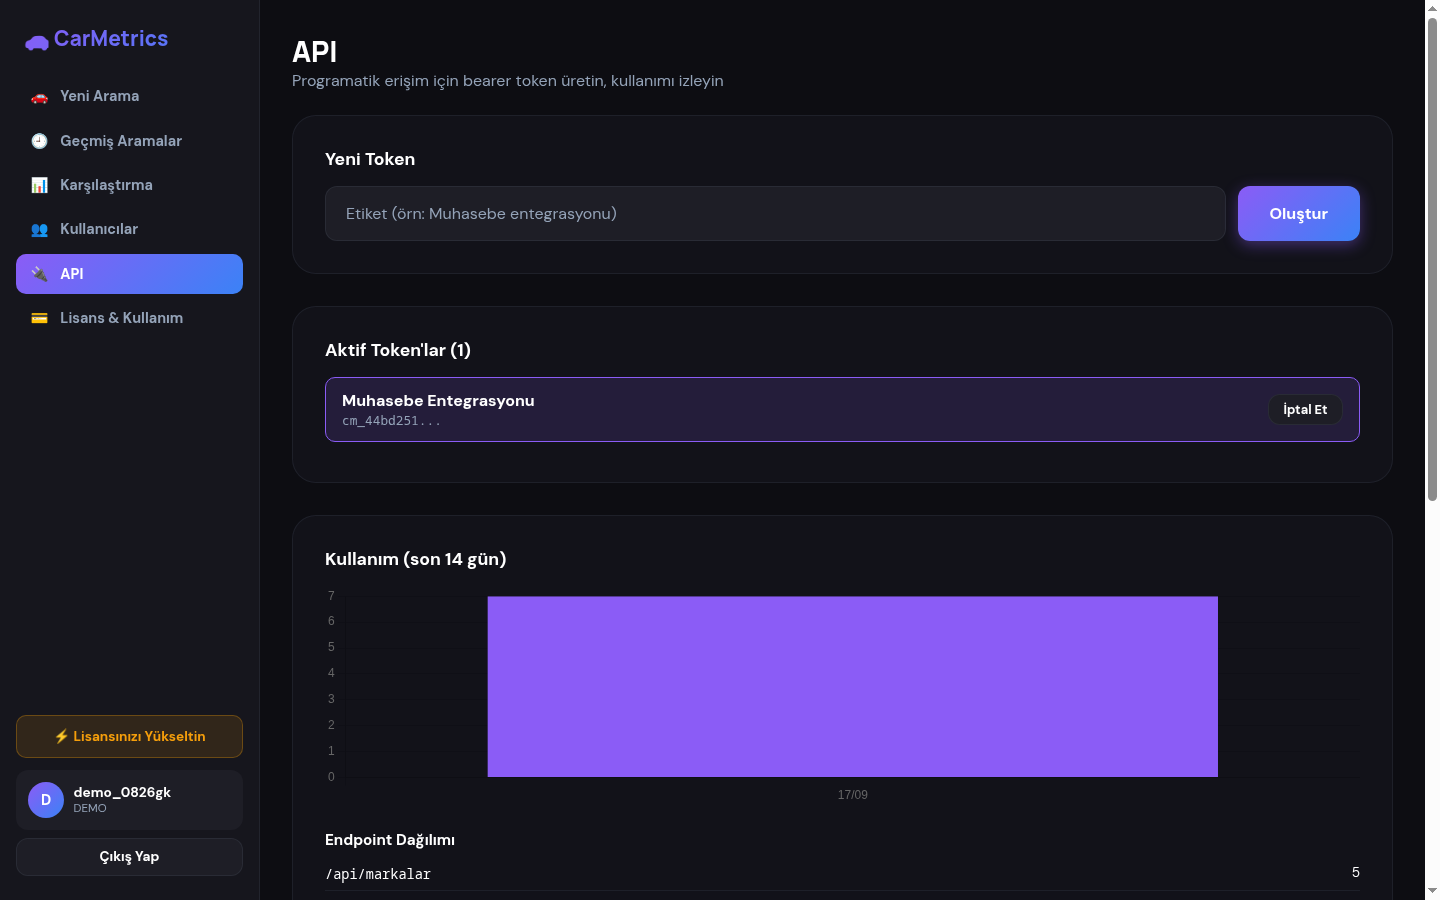This screenshot has height=900, width=1440.
Task: Click the Yeni Token heading
Action: (370, 159)
